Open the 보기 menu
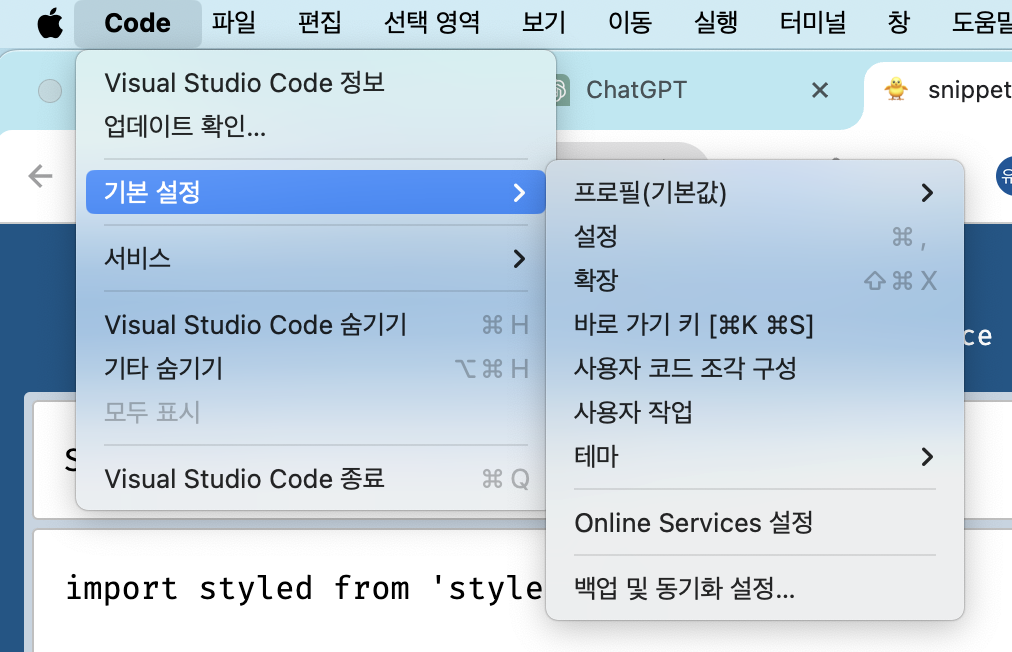 coord(543,23)
